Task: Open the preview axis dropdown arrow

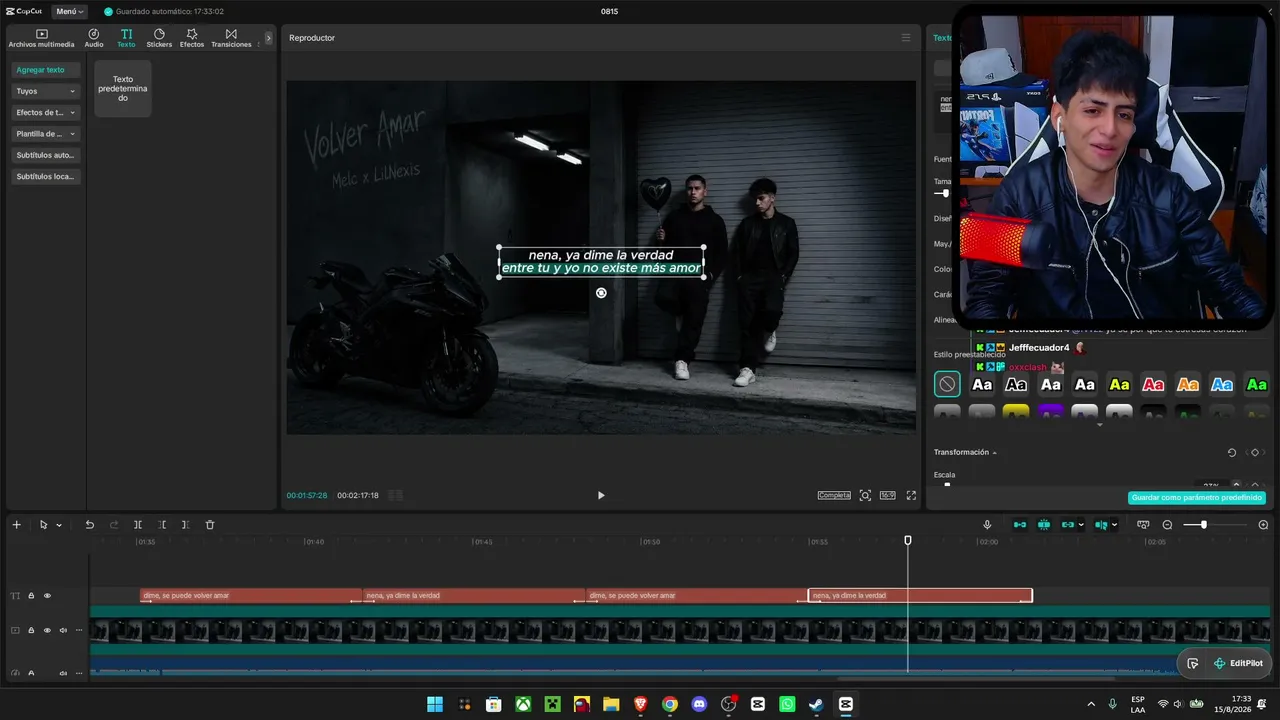Action: click(x=1114, y=525)
